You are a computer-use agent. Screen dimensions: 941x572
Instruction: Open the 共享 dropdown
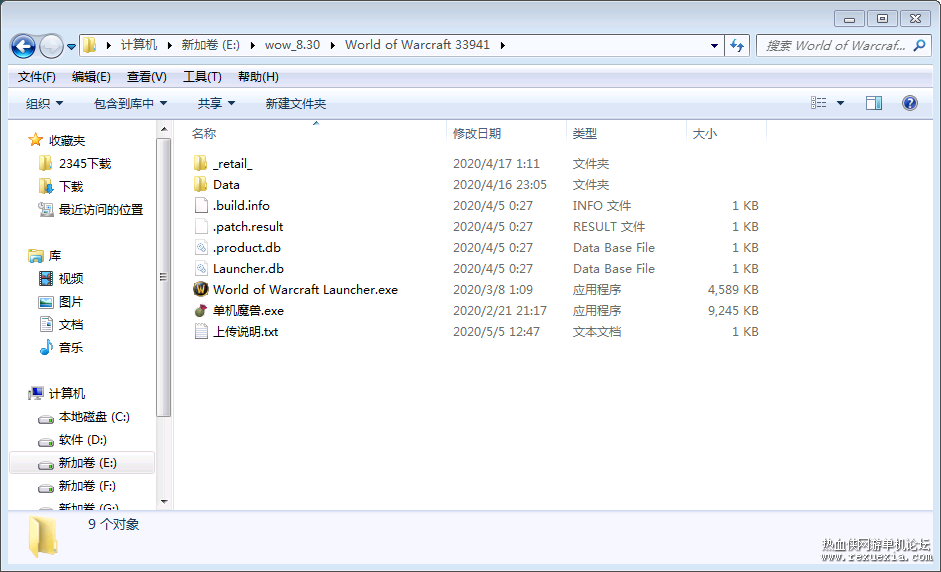[x=216, y=103]
